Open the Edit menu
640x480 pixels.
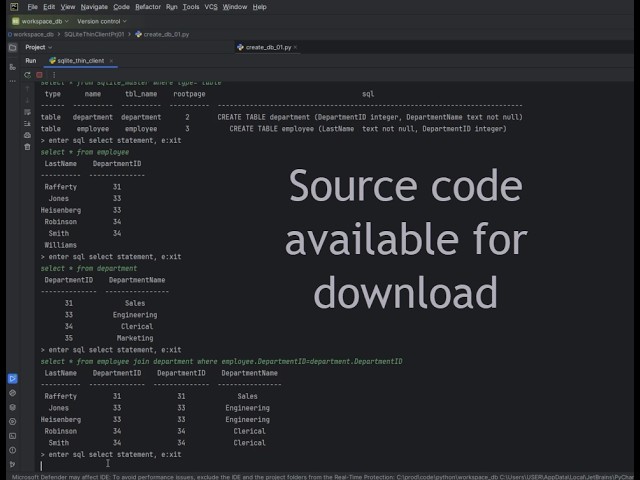point(49,7)
